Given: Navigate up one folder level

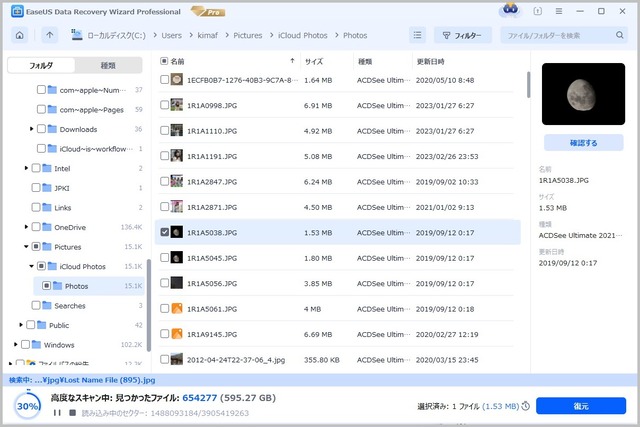Looking at the screenshot, I should tap(49, 36).
